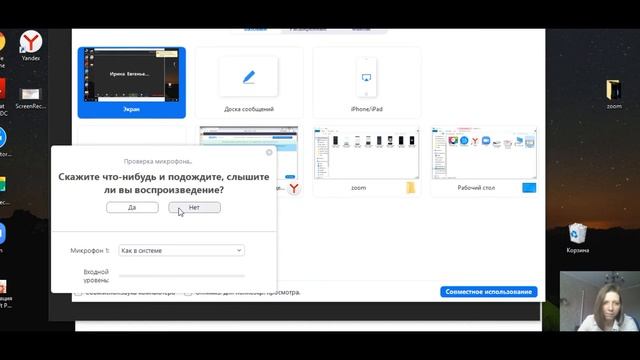Answer Нет in the microphone test
Image resolution: width=640 pixels, height=360 pixels.
click(x=194, y=207)
